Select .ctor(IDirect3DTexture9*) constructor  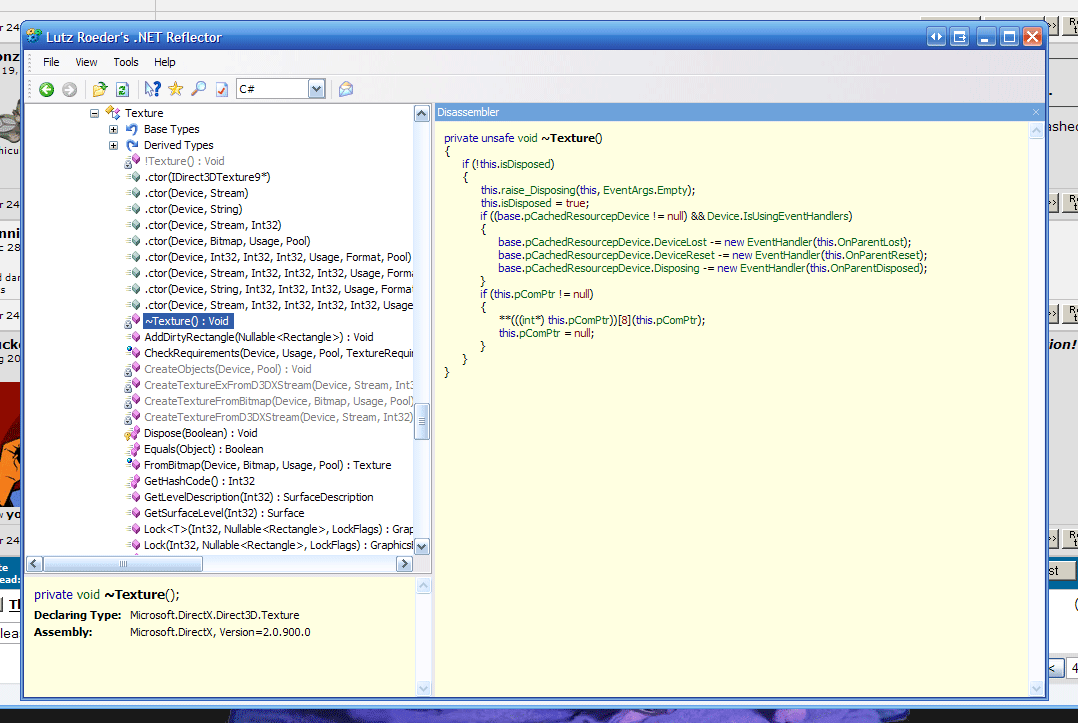tap(207, 177)
